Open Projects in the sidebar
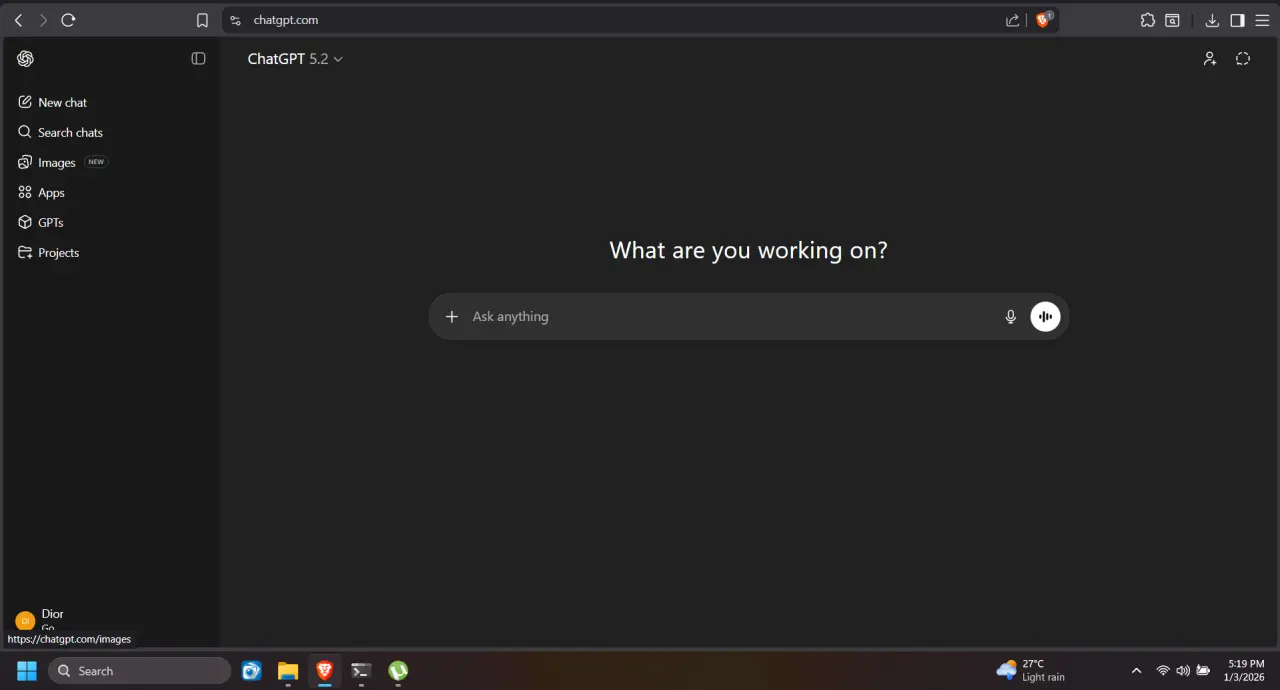 (110, 252)
